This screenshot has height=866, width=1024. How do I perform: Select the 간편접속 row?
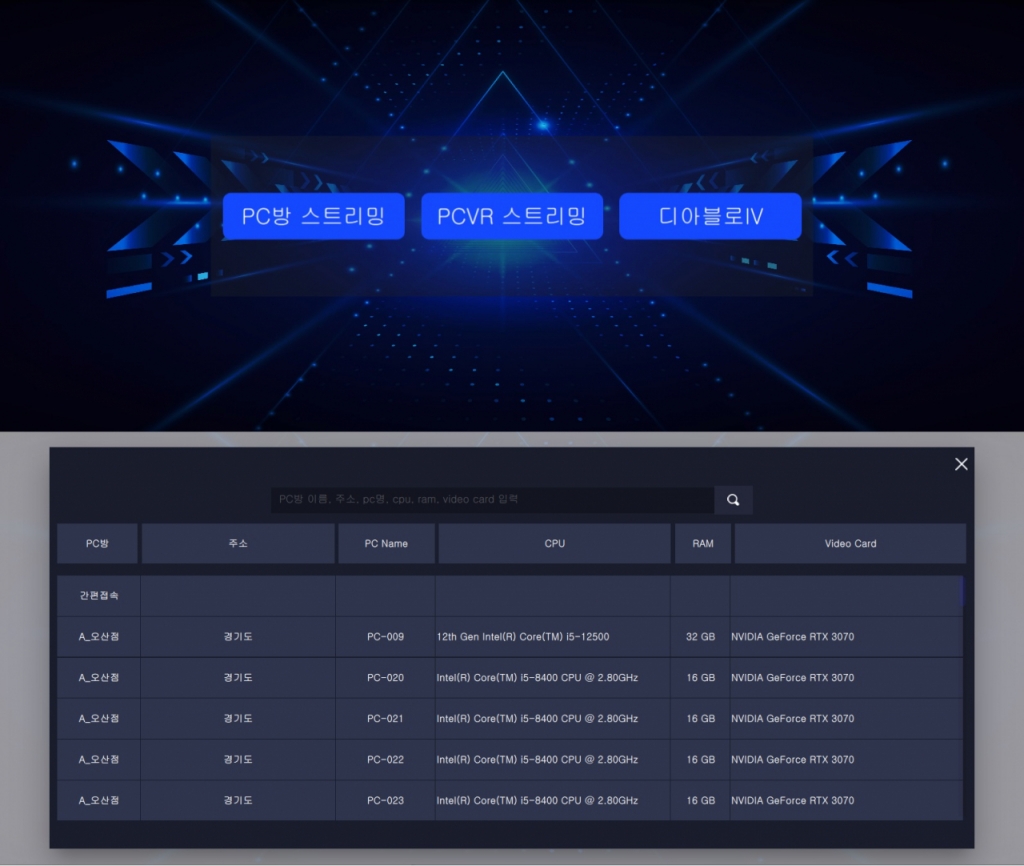[510, 596]
